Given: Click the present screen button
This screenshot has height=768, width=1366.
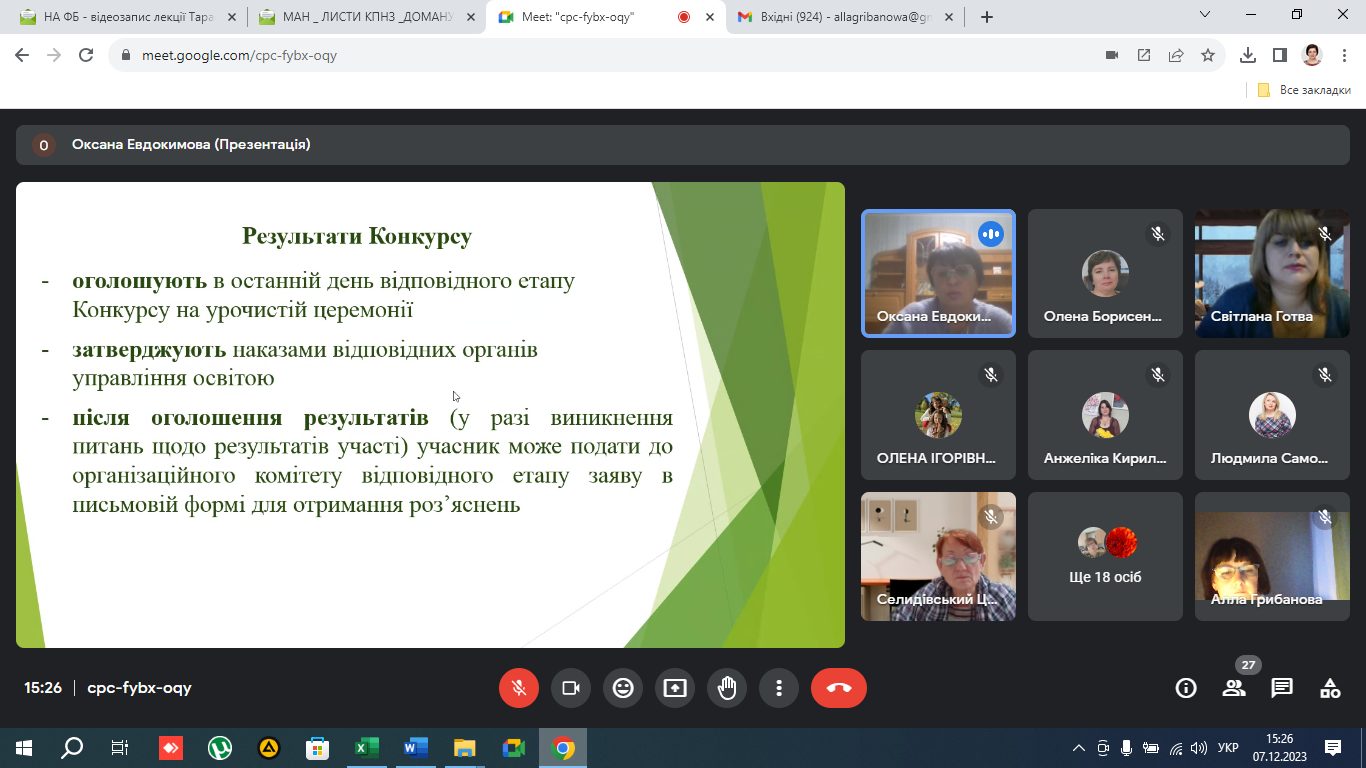Looking at the screenshot, I should tap(675, 688).
